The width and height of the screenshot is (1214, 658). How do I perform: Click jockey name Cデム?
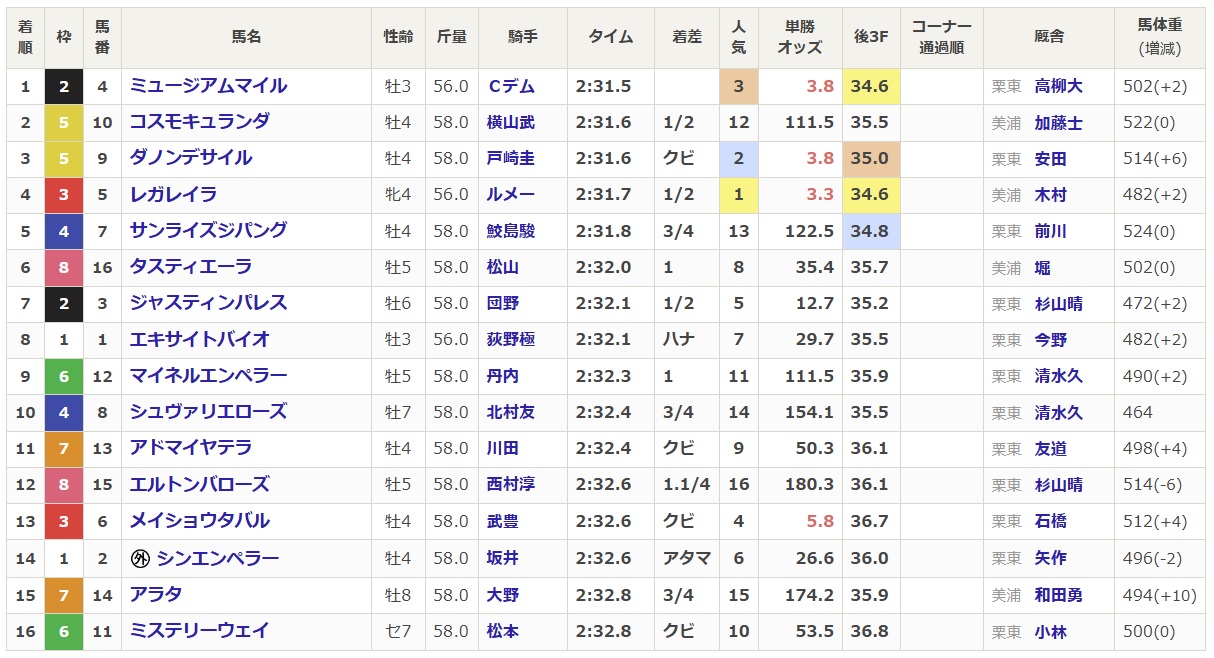pos(510,87)
